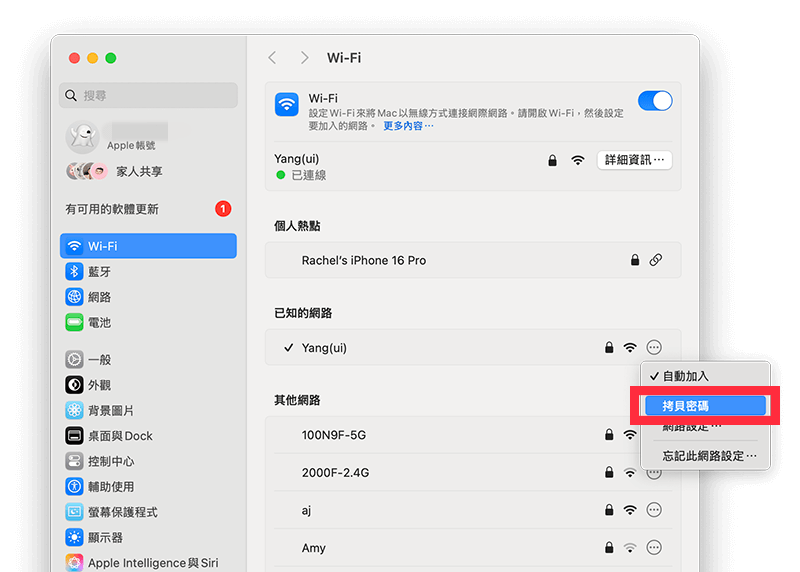Image resolution: width=800 pixels, height=572 pixels.
Task: Open the Wallpaper (背景圖片) sidebar item
Action: click(148, 410)
